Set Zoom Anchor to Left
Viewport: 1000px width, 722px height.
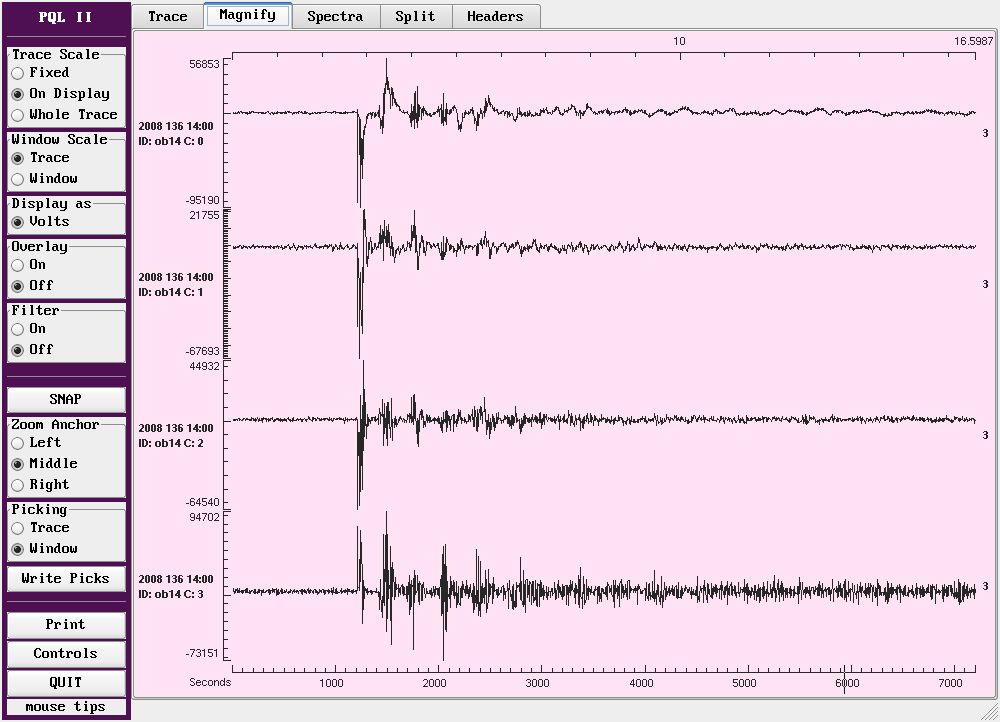coord(18,443)
